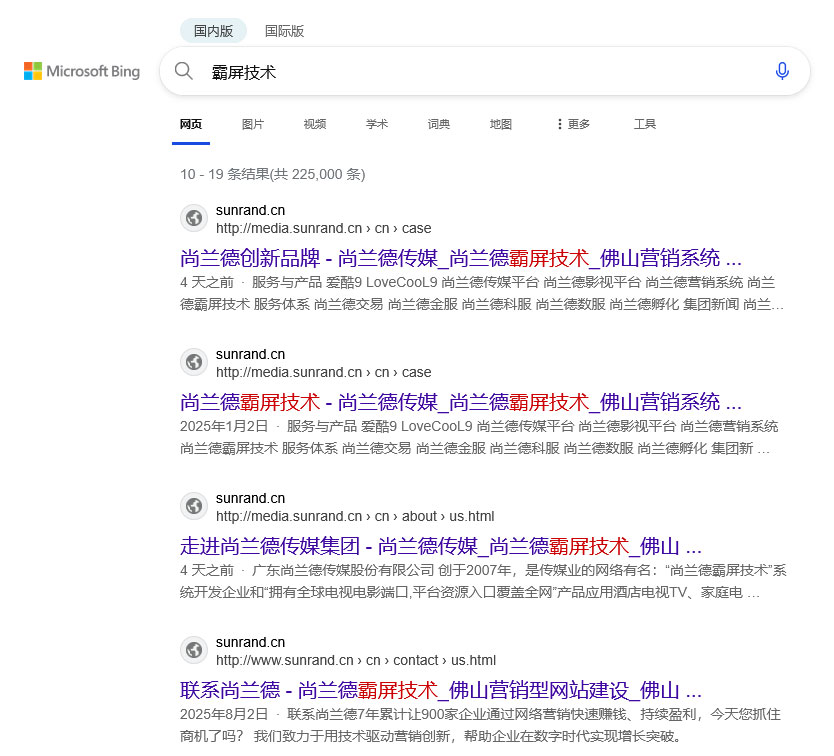
Task: Open the 地图 results tab
Action: pyautogui.click(x=501, y=124)
